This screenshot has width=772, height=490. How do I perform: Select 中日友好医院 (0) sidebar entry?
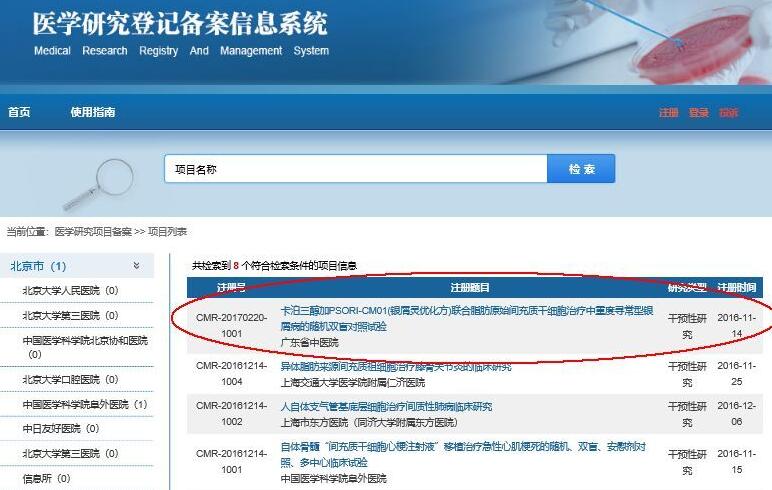61,428
